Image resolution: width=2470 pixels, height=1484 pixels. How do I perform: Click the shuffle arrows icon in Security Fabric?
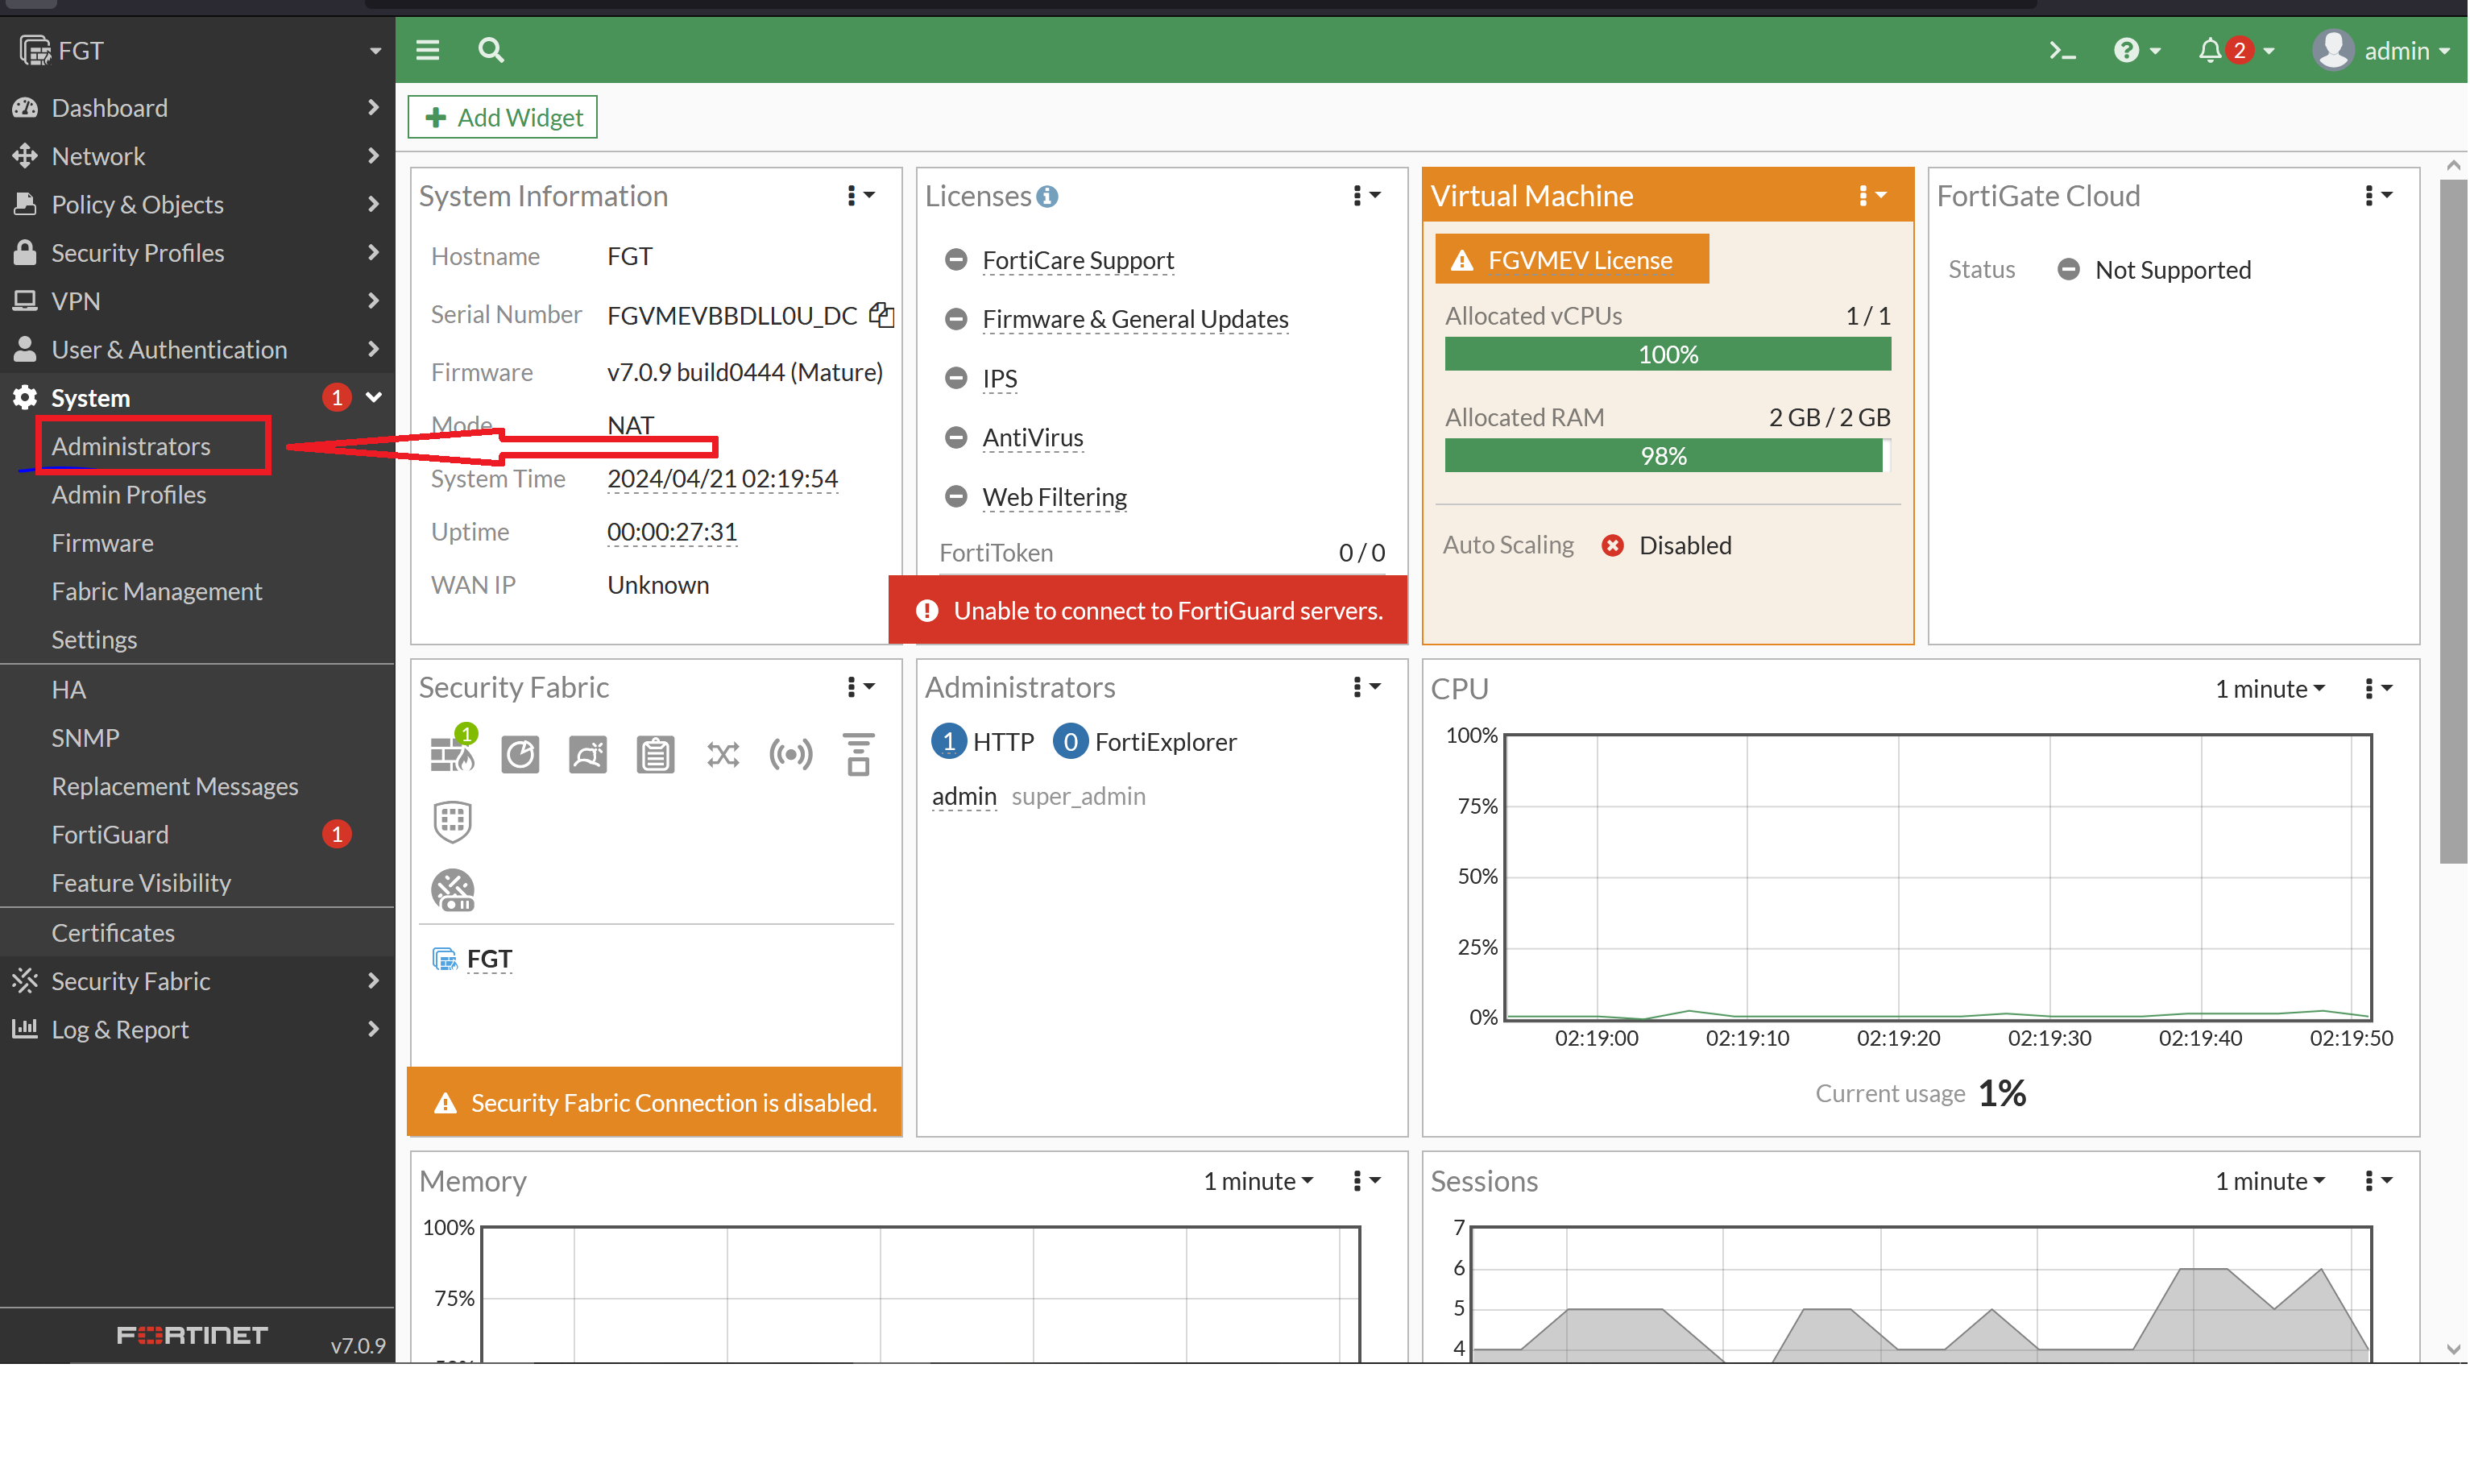(x=723, y=755)
